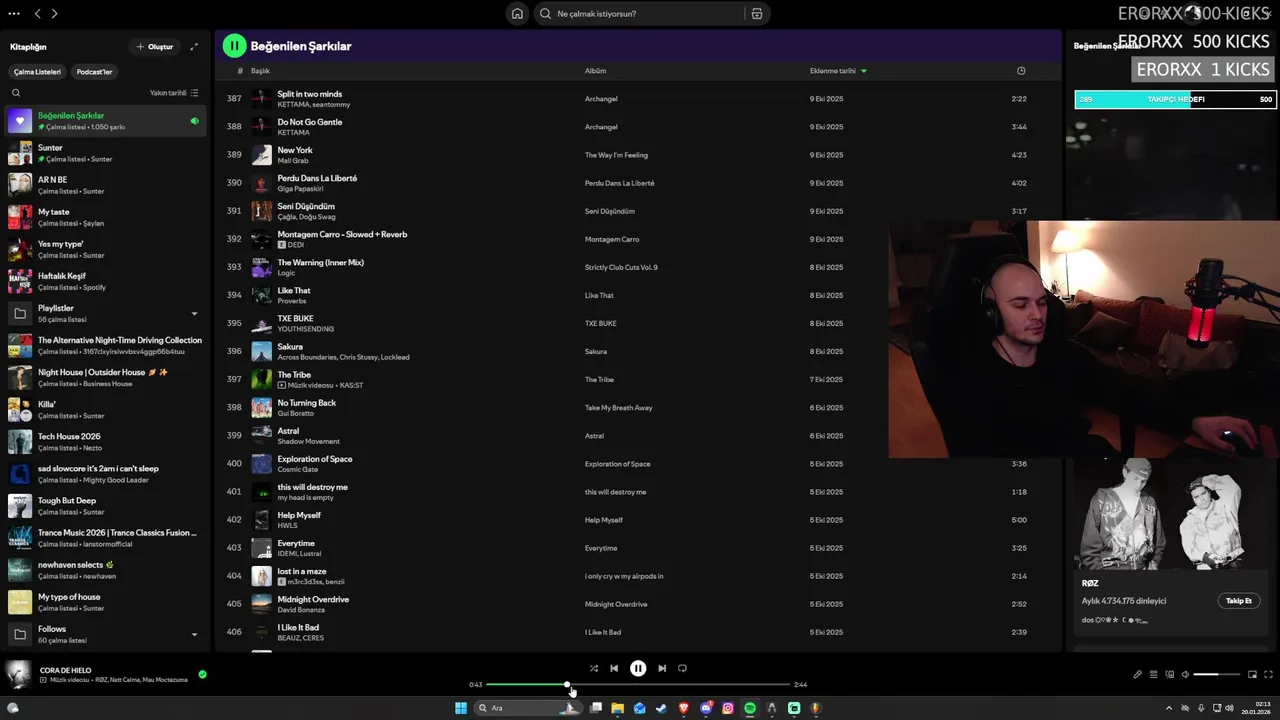Filter by Çalma Listeleri chip

click(37, 72)
